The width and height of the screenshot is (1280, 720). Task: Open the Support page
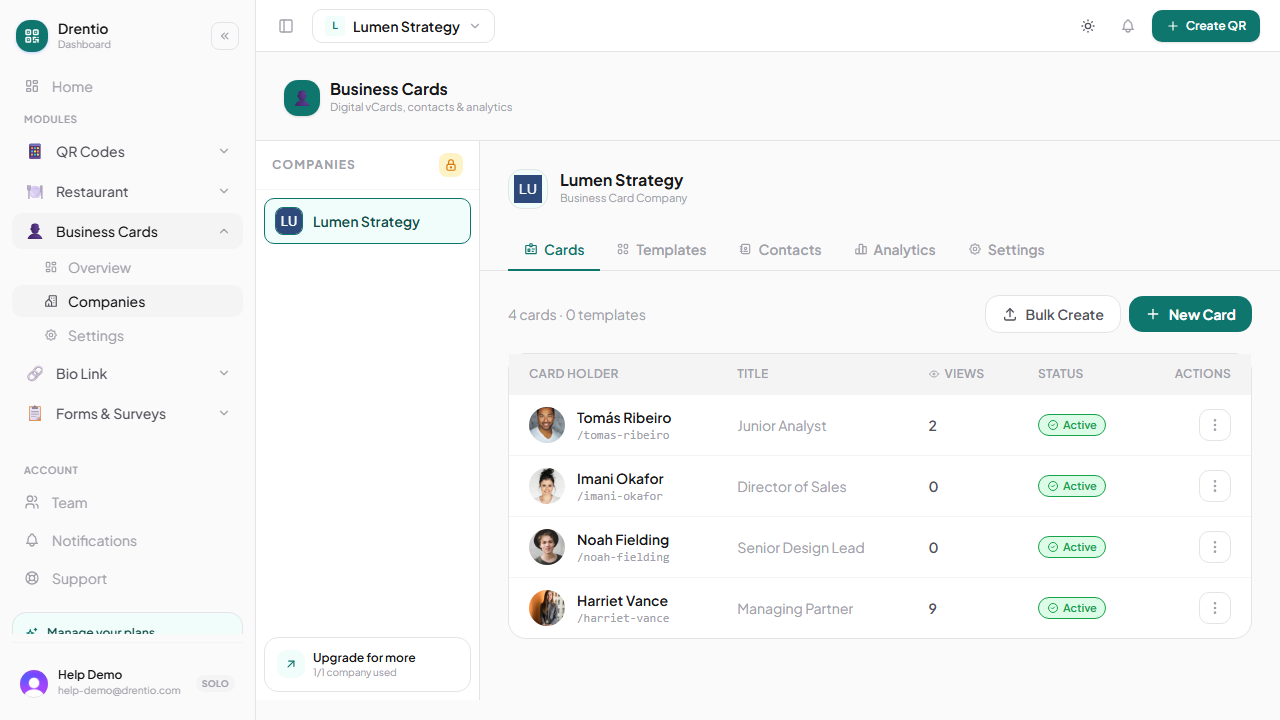(x=127, y=579)
